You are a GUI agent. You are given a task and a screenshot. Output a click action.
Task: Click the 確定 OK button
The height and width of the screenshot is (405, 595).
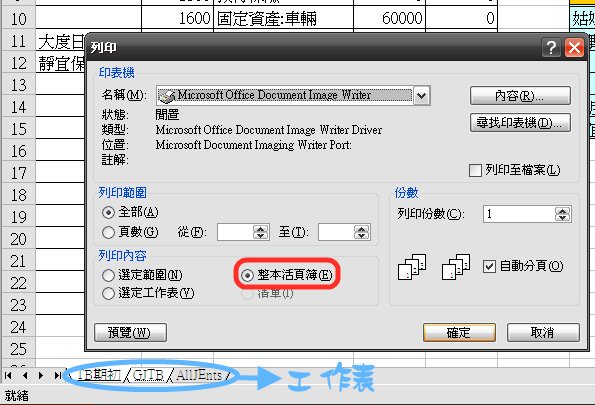[460, 333]
